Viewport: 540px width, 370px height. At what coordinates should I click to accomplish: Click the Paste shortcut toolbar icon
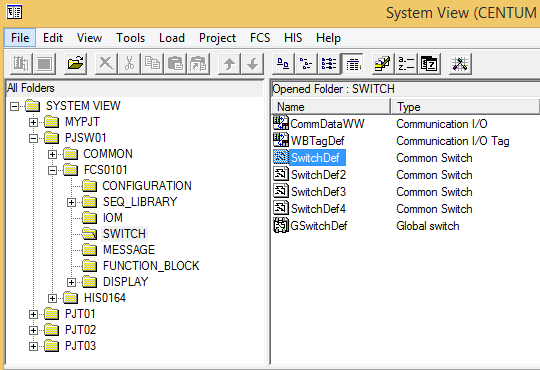tap(198, 64)
